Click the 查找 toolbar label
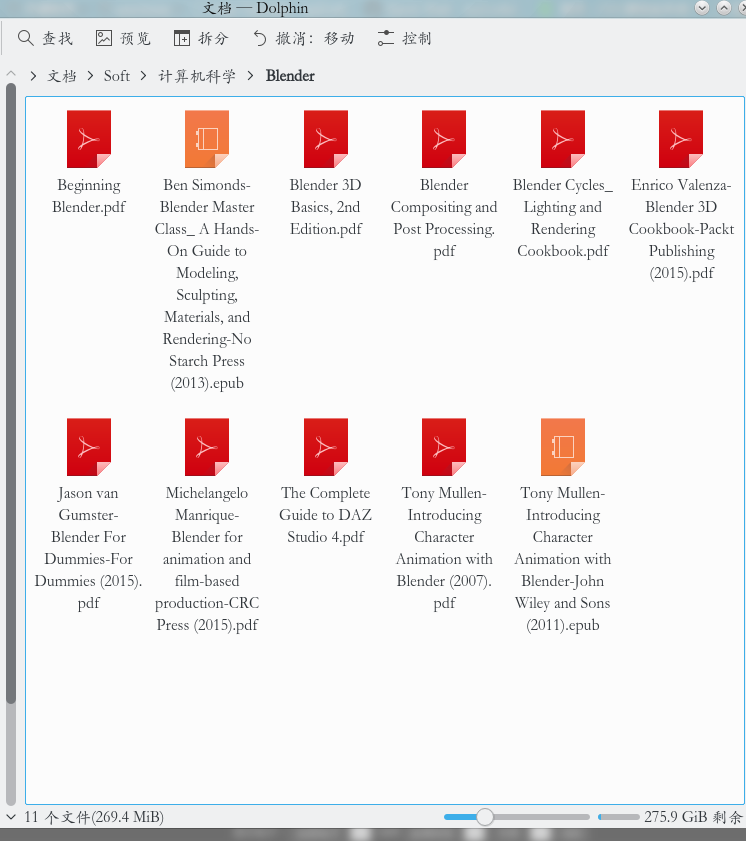746x841 pixels. (x=57, y=39)
